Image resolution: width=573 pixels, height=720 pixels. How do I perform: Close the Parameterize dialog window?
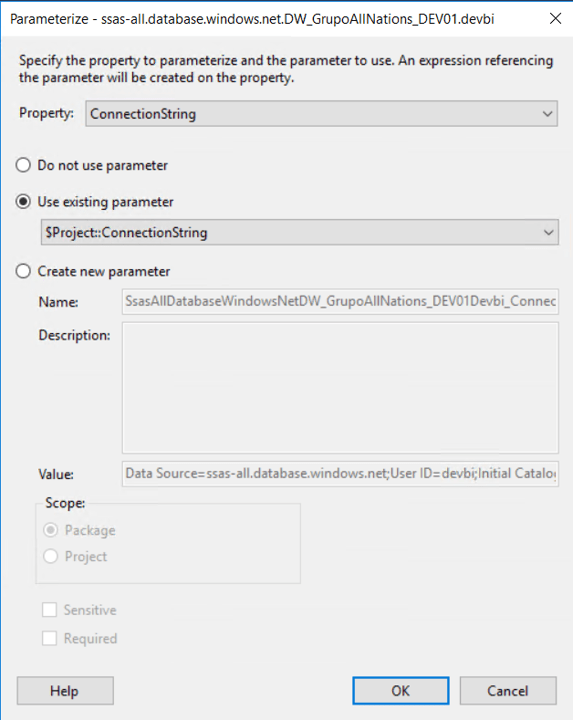[x=555, y=19]
